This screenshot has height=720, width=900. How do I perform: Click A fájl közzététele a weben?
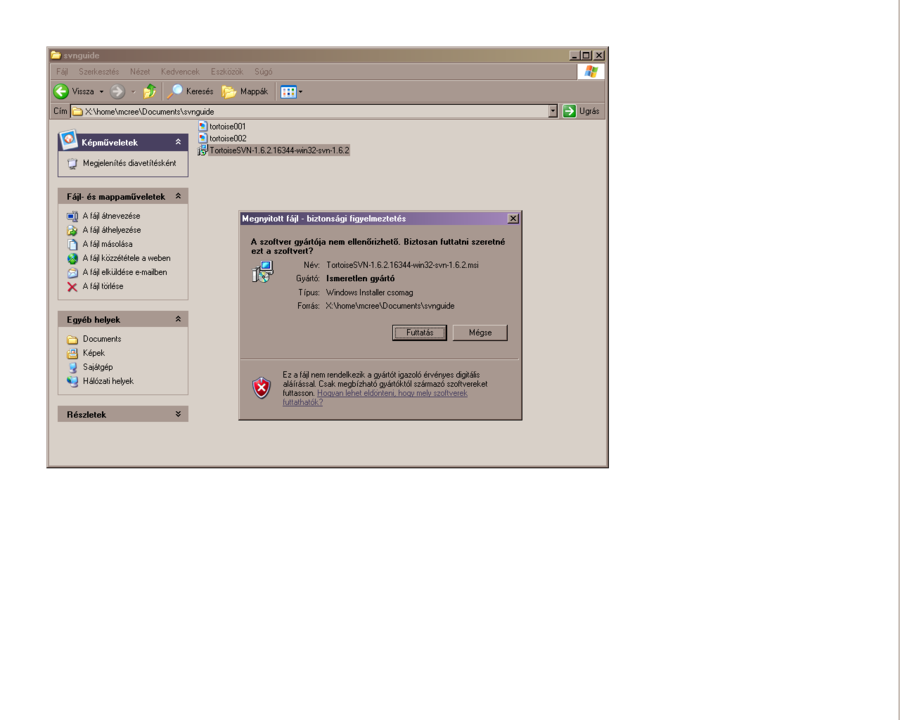click(126, 258)
